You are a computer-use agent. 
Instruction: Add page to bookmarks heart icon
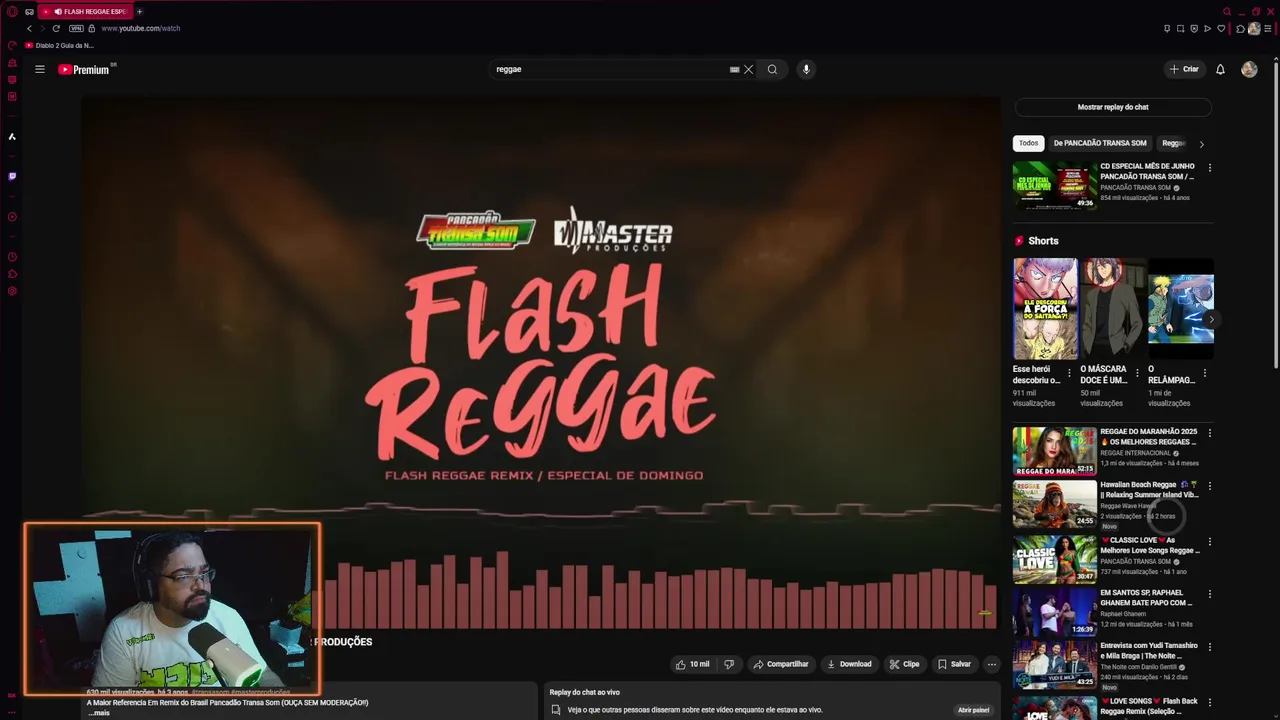pos(1221,28)
